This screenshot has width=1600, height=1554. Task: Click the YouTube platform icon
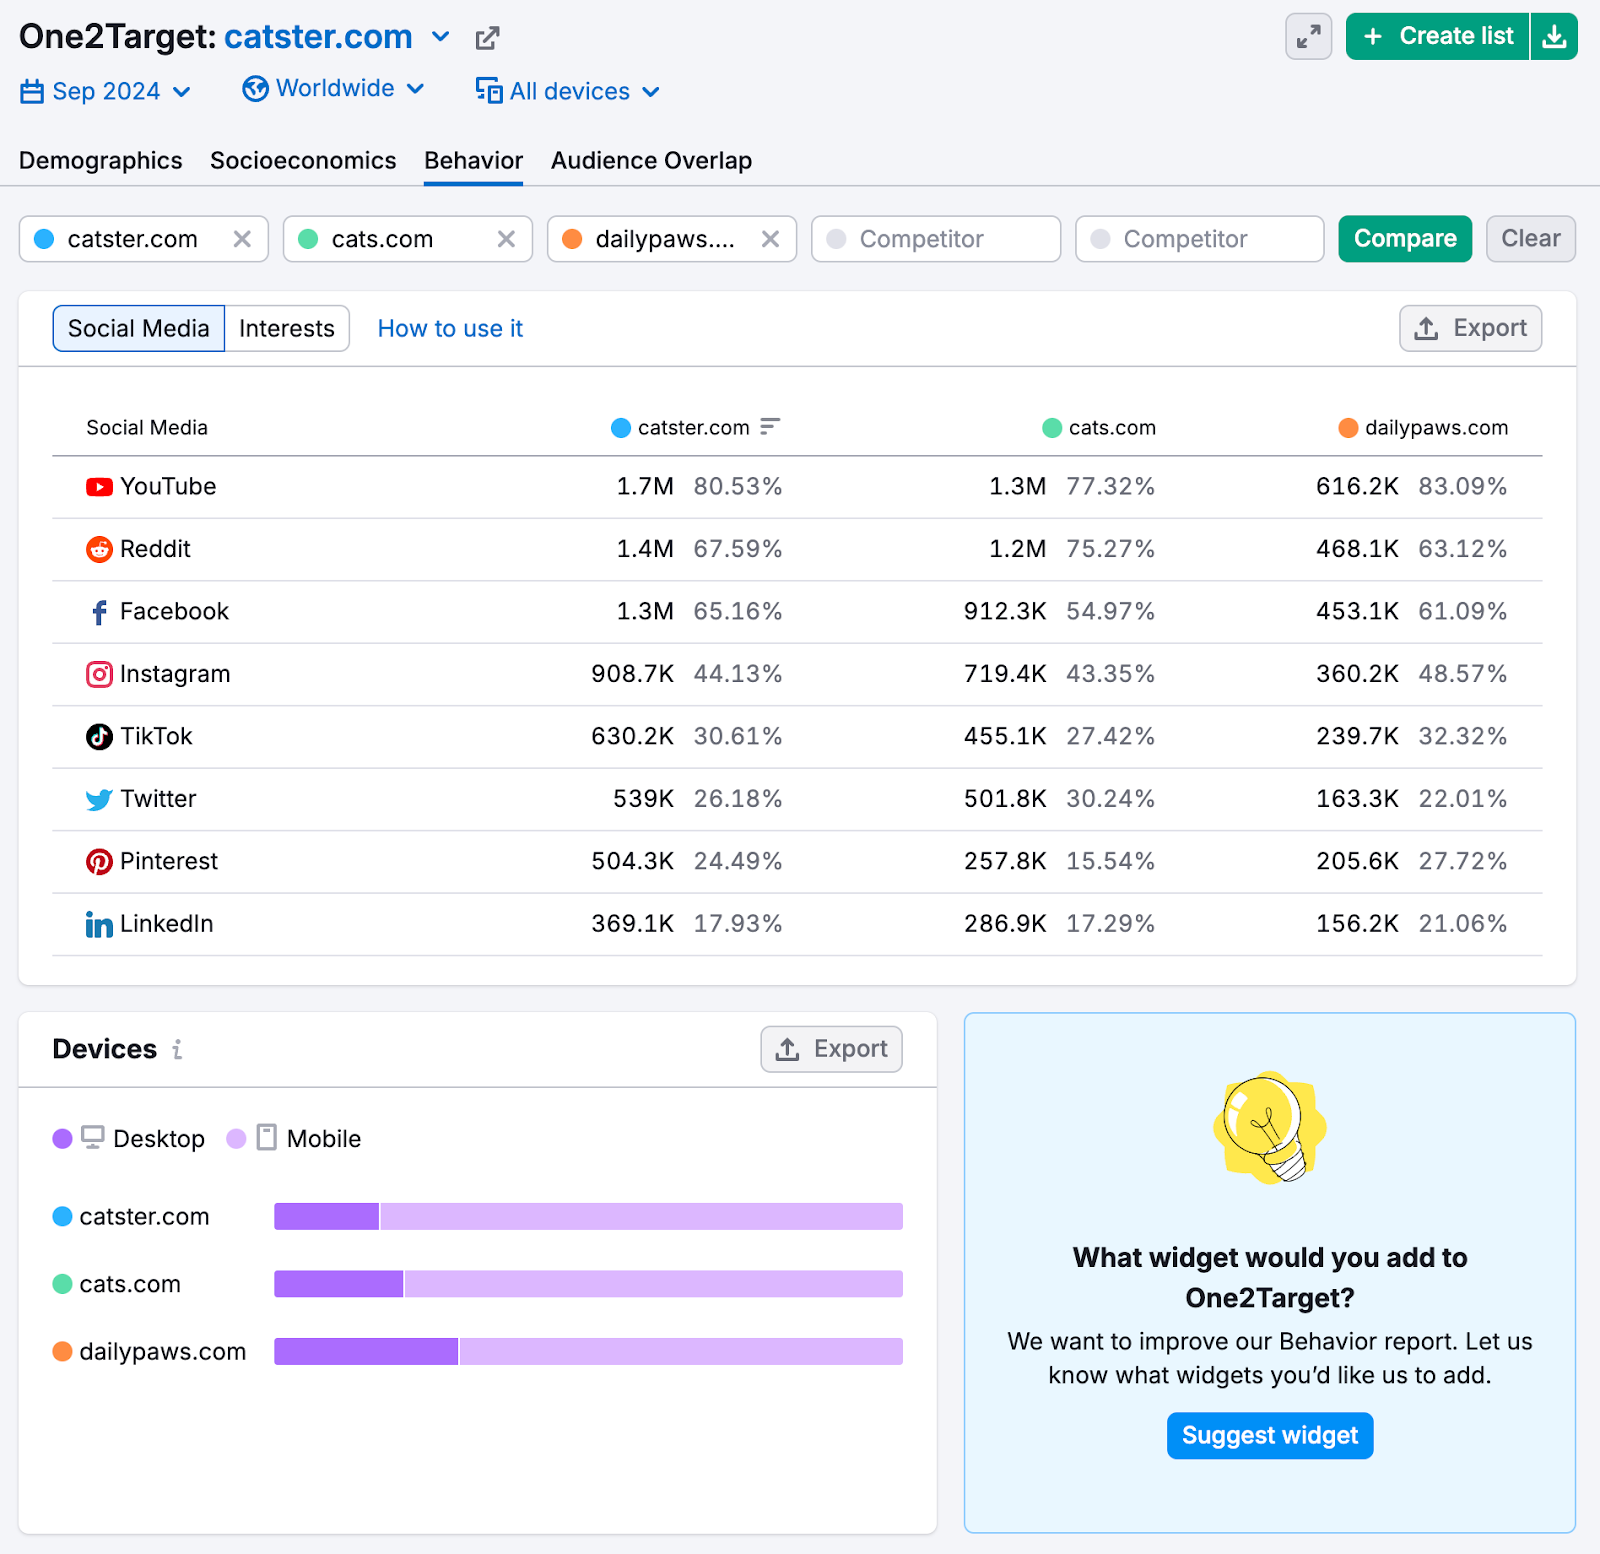98,487
